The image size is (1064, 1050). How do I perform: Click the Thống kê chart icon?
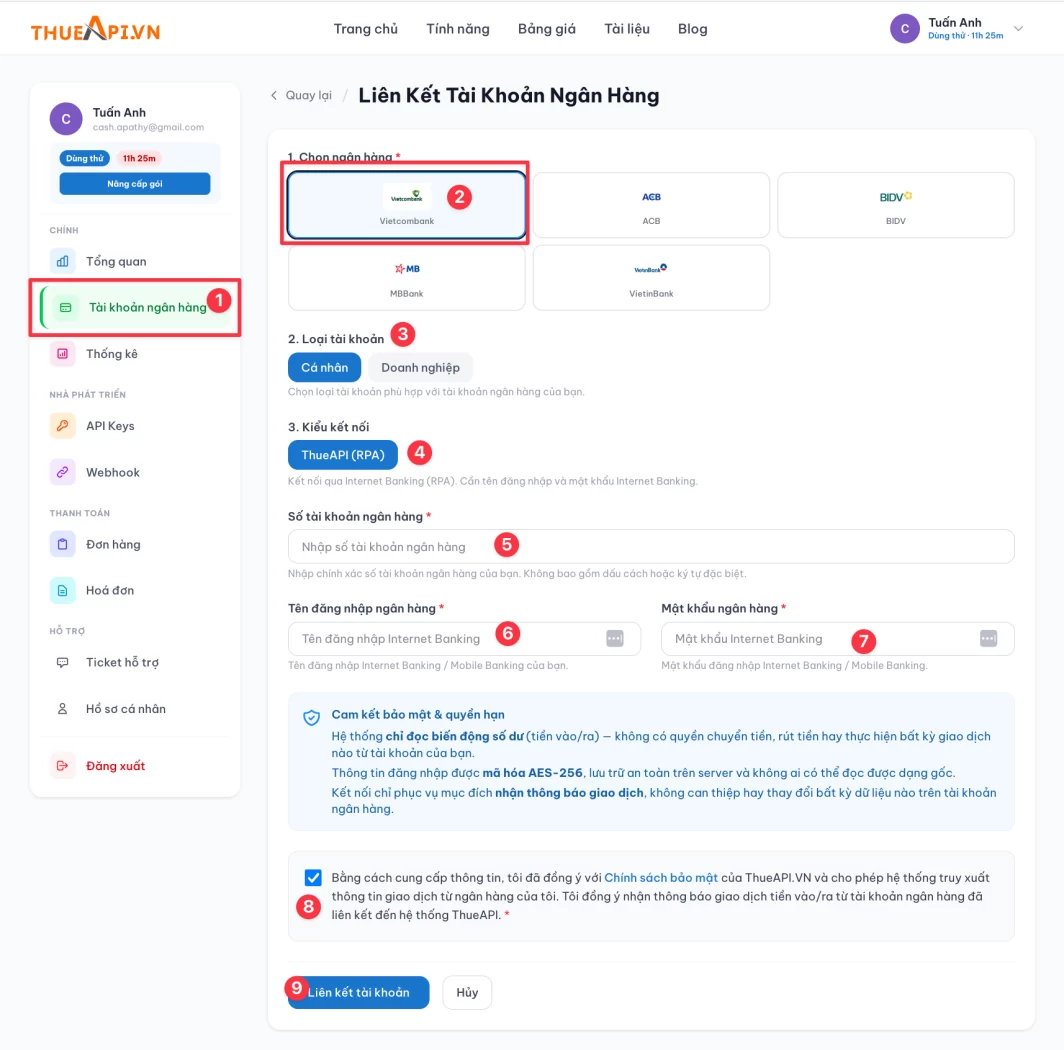click(x=63, y=354)
